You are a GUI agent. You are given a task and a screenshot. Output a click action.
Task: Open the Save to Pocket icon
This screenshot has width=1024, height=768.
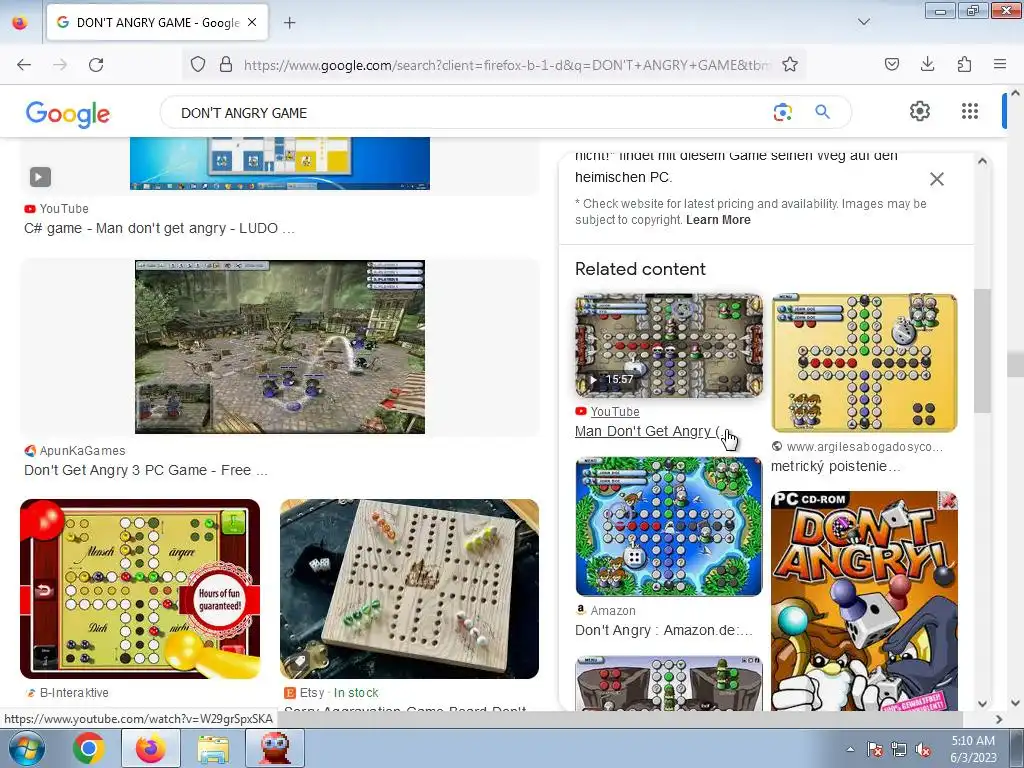tap(891, 64)
